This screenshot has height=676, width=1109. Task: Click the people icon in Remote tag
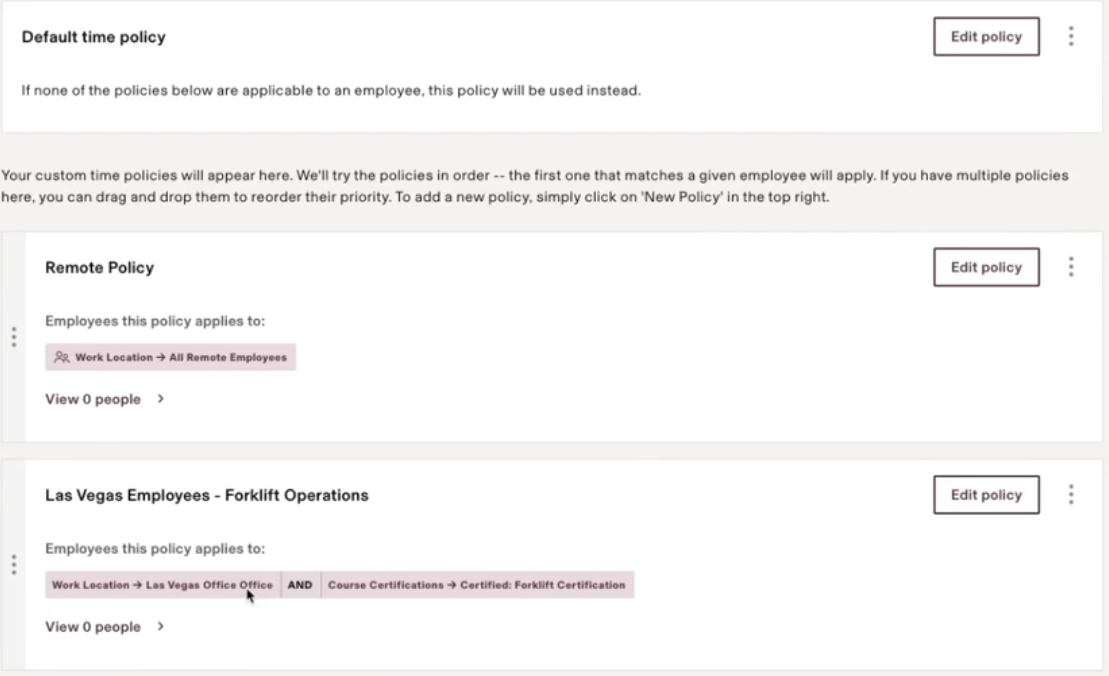click(x=62, y=357)
